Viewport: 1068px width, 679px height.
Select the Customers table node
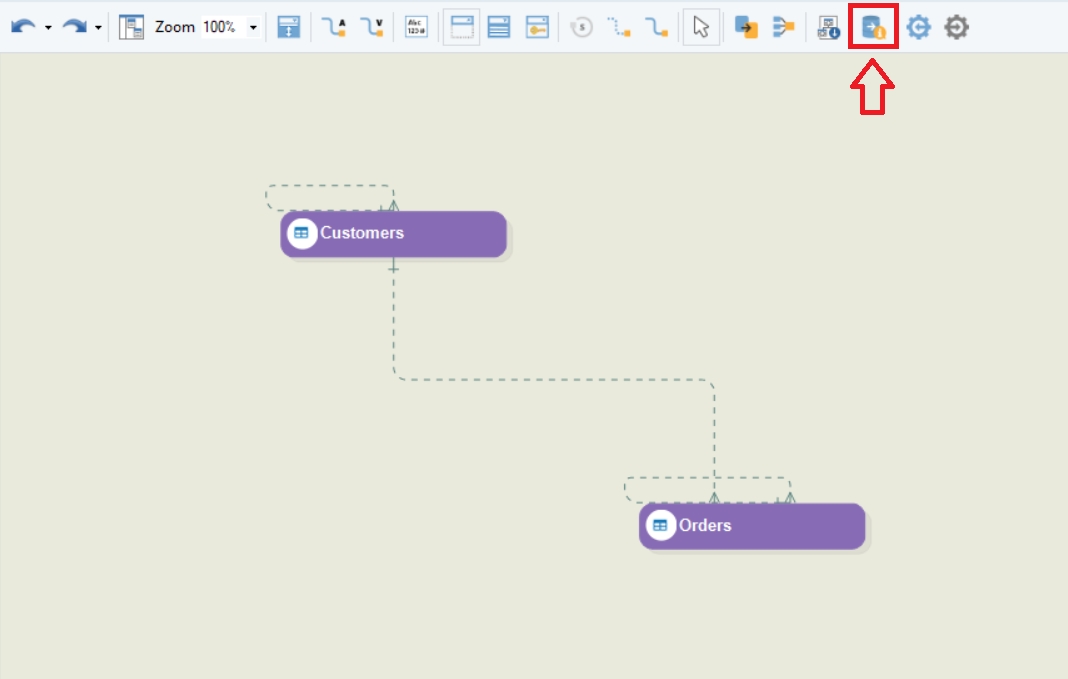click(393, 234)
